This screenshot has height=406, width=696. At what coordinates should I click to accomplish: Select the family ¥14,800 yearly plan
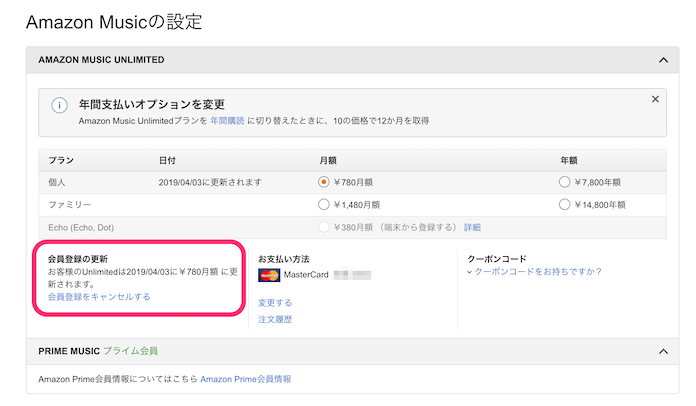coord(564,205)
